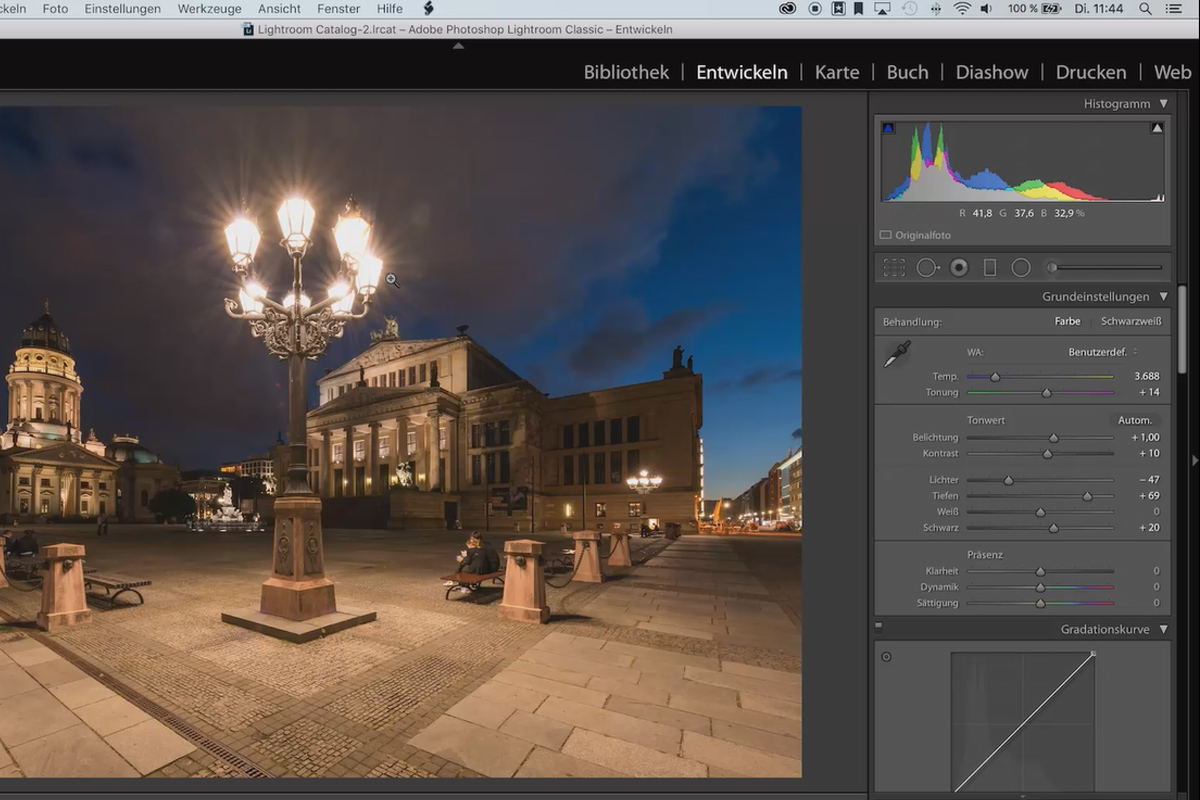Collapse the Grundeinstellungen panel
The height and width of the screenshot is (800, 1200).
coord(1163,297)
